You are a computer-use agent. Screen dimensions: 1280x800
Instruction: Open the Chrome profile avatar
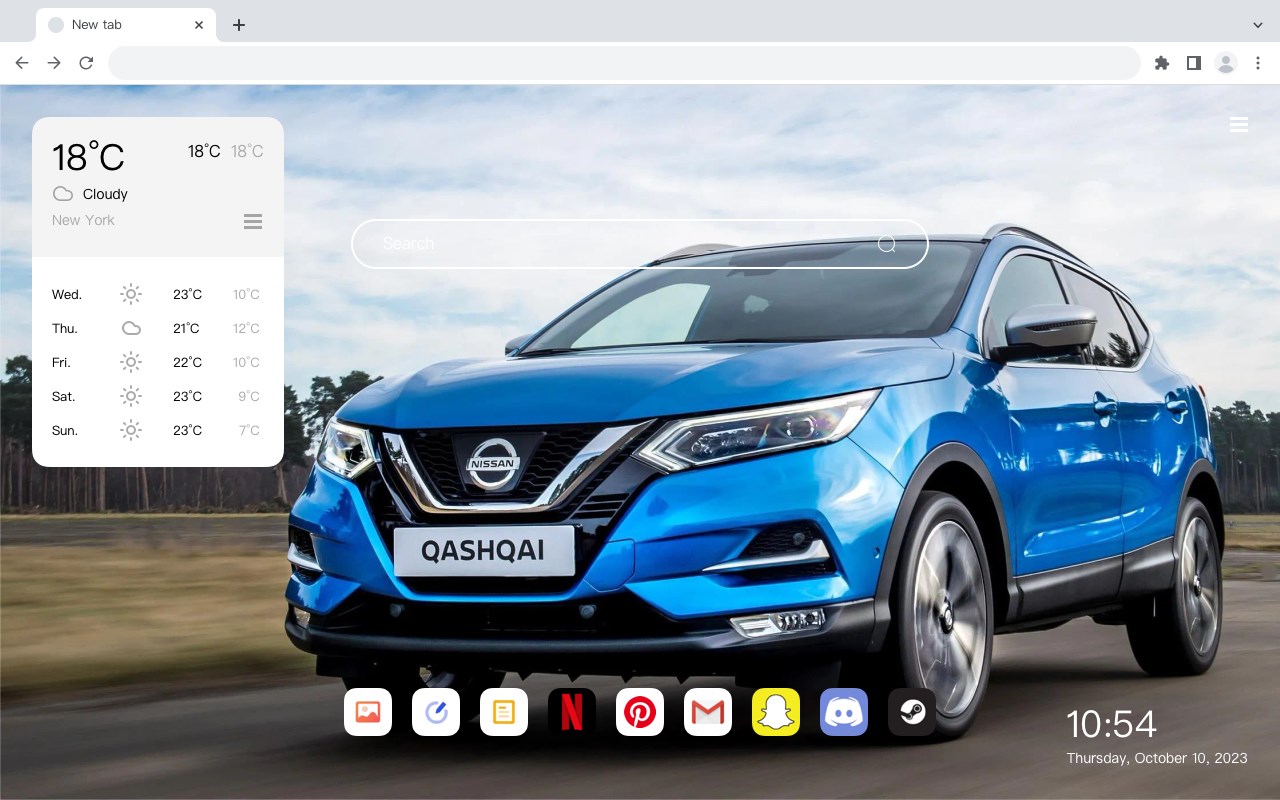[x=1226, y=63]
